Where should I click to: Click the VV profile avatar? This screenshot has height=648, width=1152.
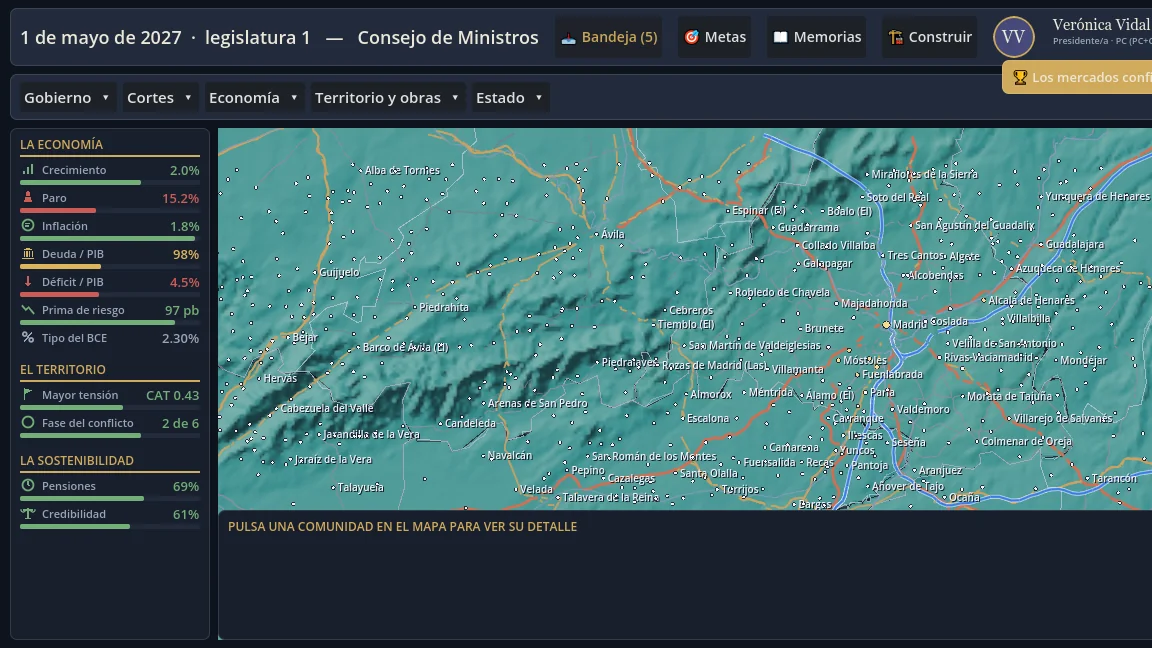pyautogui.click(x=1014, y=37)
